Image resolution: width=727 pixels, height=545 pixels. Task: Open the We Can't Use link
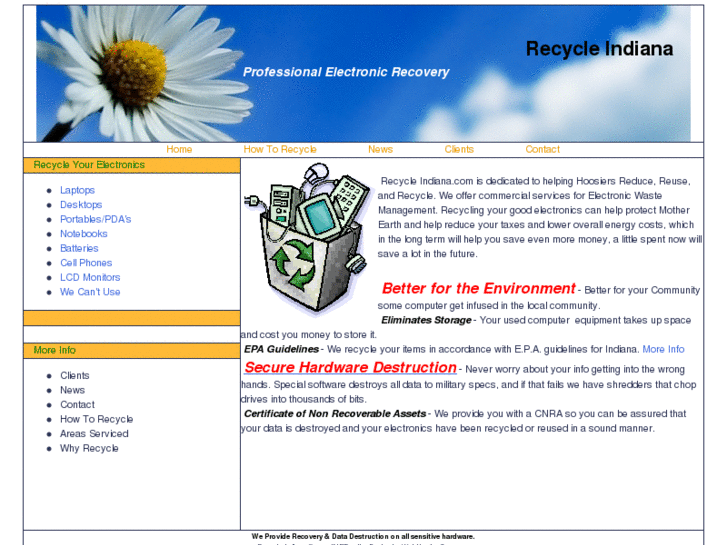[90, 292]
